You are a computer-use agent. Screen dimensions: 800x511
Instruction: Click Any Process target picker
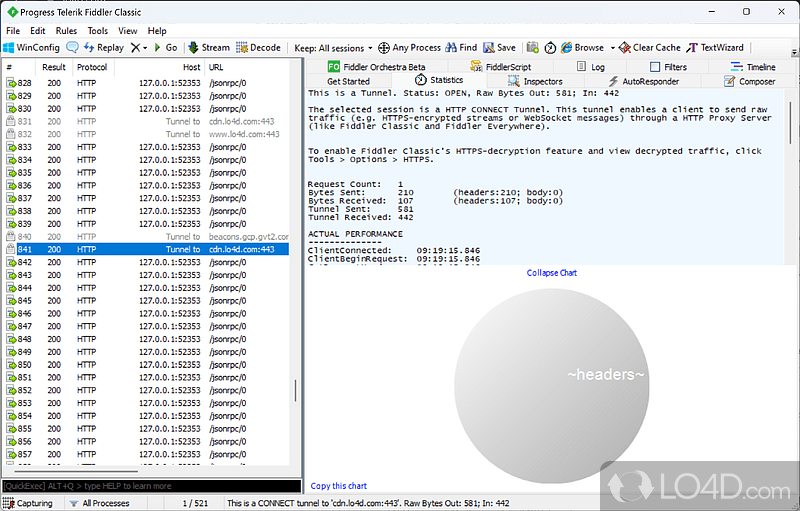click(x=409, y=47)
